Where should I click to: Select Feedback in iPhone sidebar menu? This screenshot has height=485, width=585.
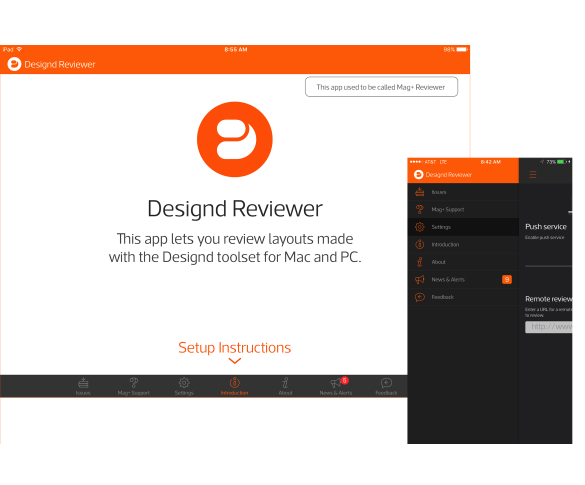pyautogui.click(x=442, y=297)
